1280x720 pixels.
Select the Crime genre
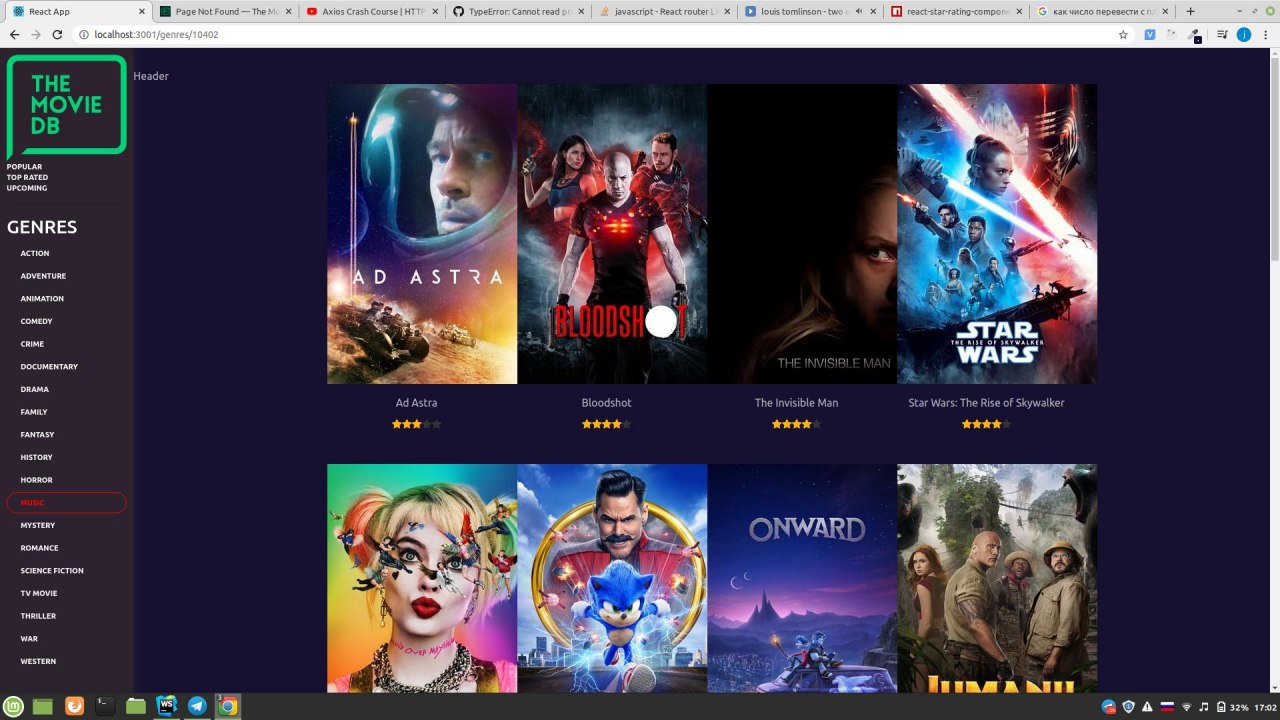pos(32,344)
